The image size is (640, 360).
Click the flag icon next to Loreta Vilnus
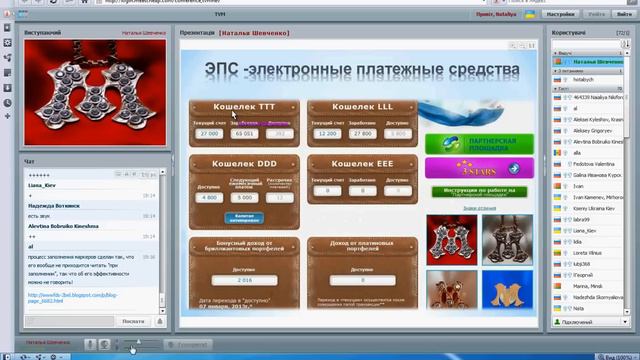point(557,253)
